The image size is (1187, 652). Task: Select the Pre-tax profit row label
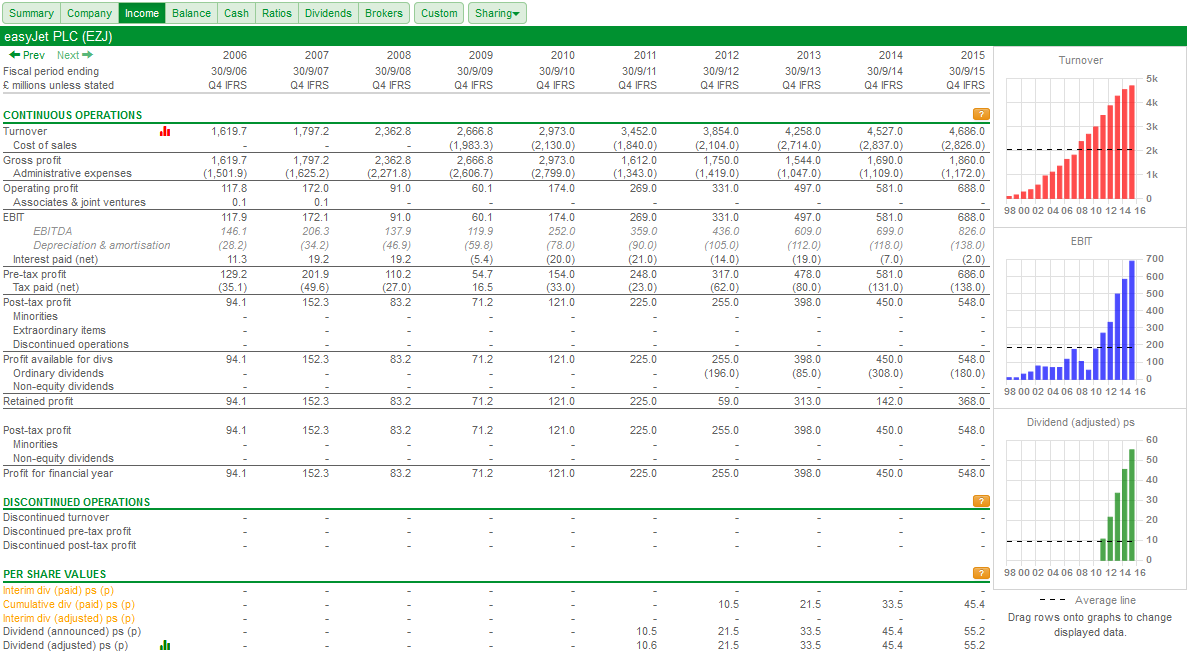(x=35, y=274)
